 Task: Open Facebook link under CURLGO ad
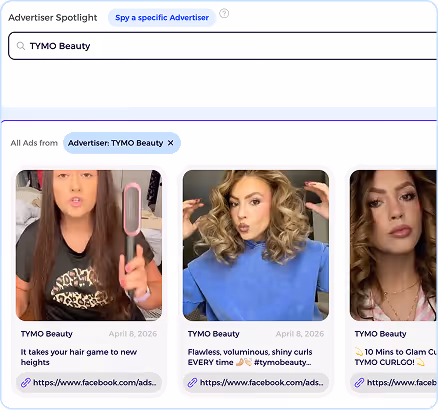click(394, 382)
